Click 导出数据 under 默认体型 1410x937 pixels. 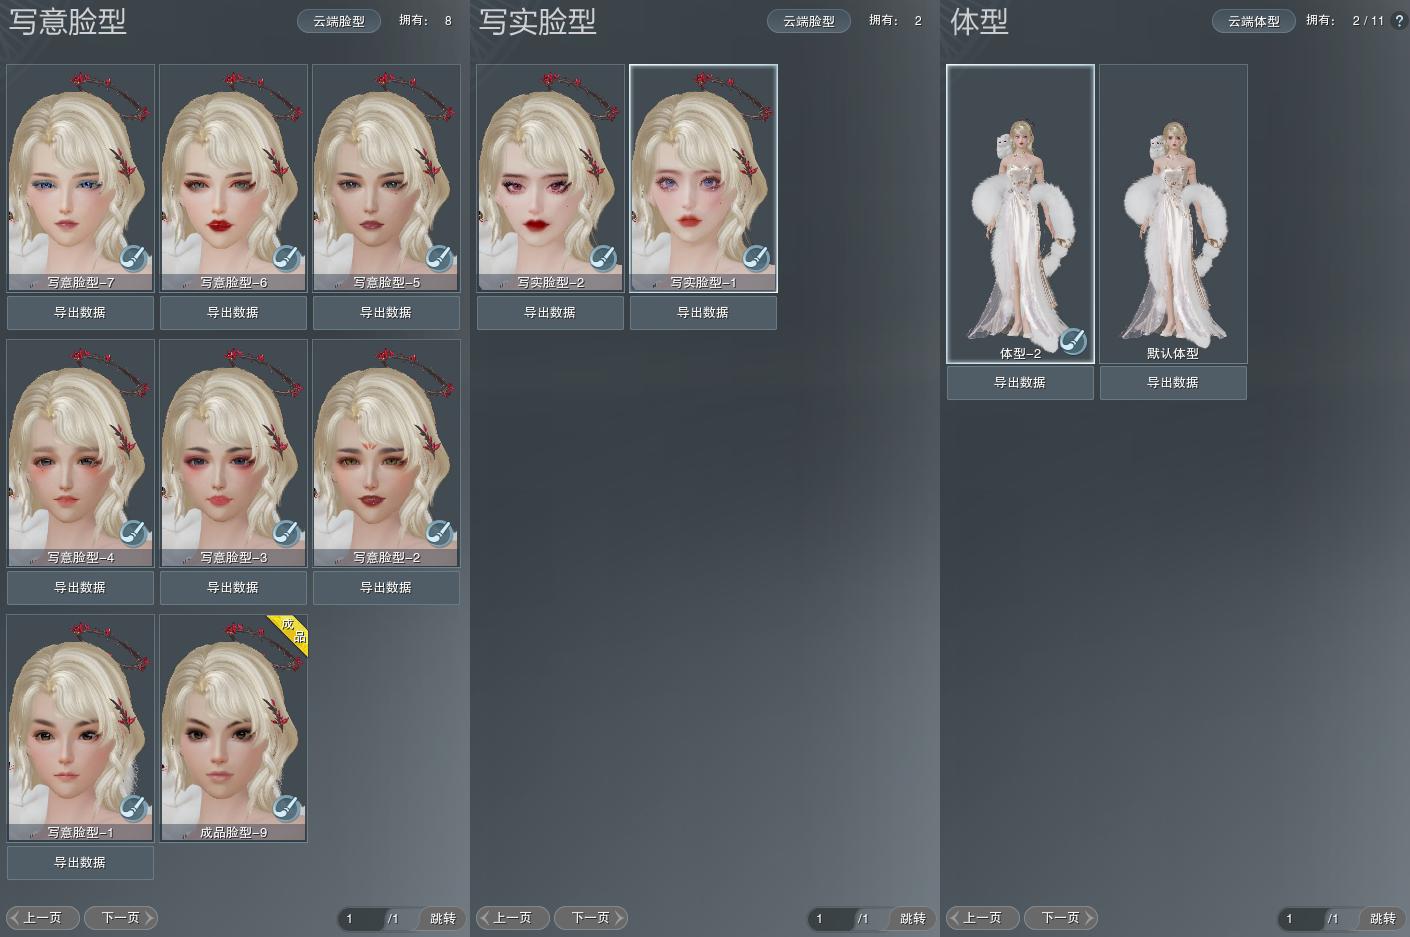point(1173,382)
